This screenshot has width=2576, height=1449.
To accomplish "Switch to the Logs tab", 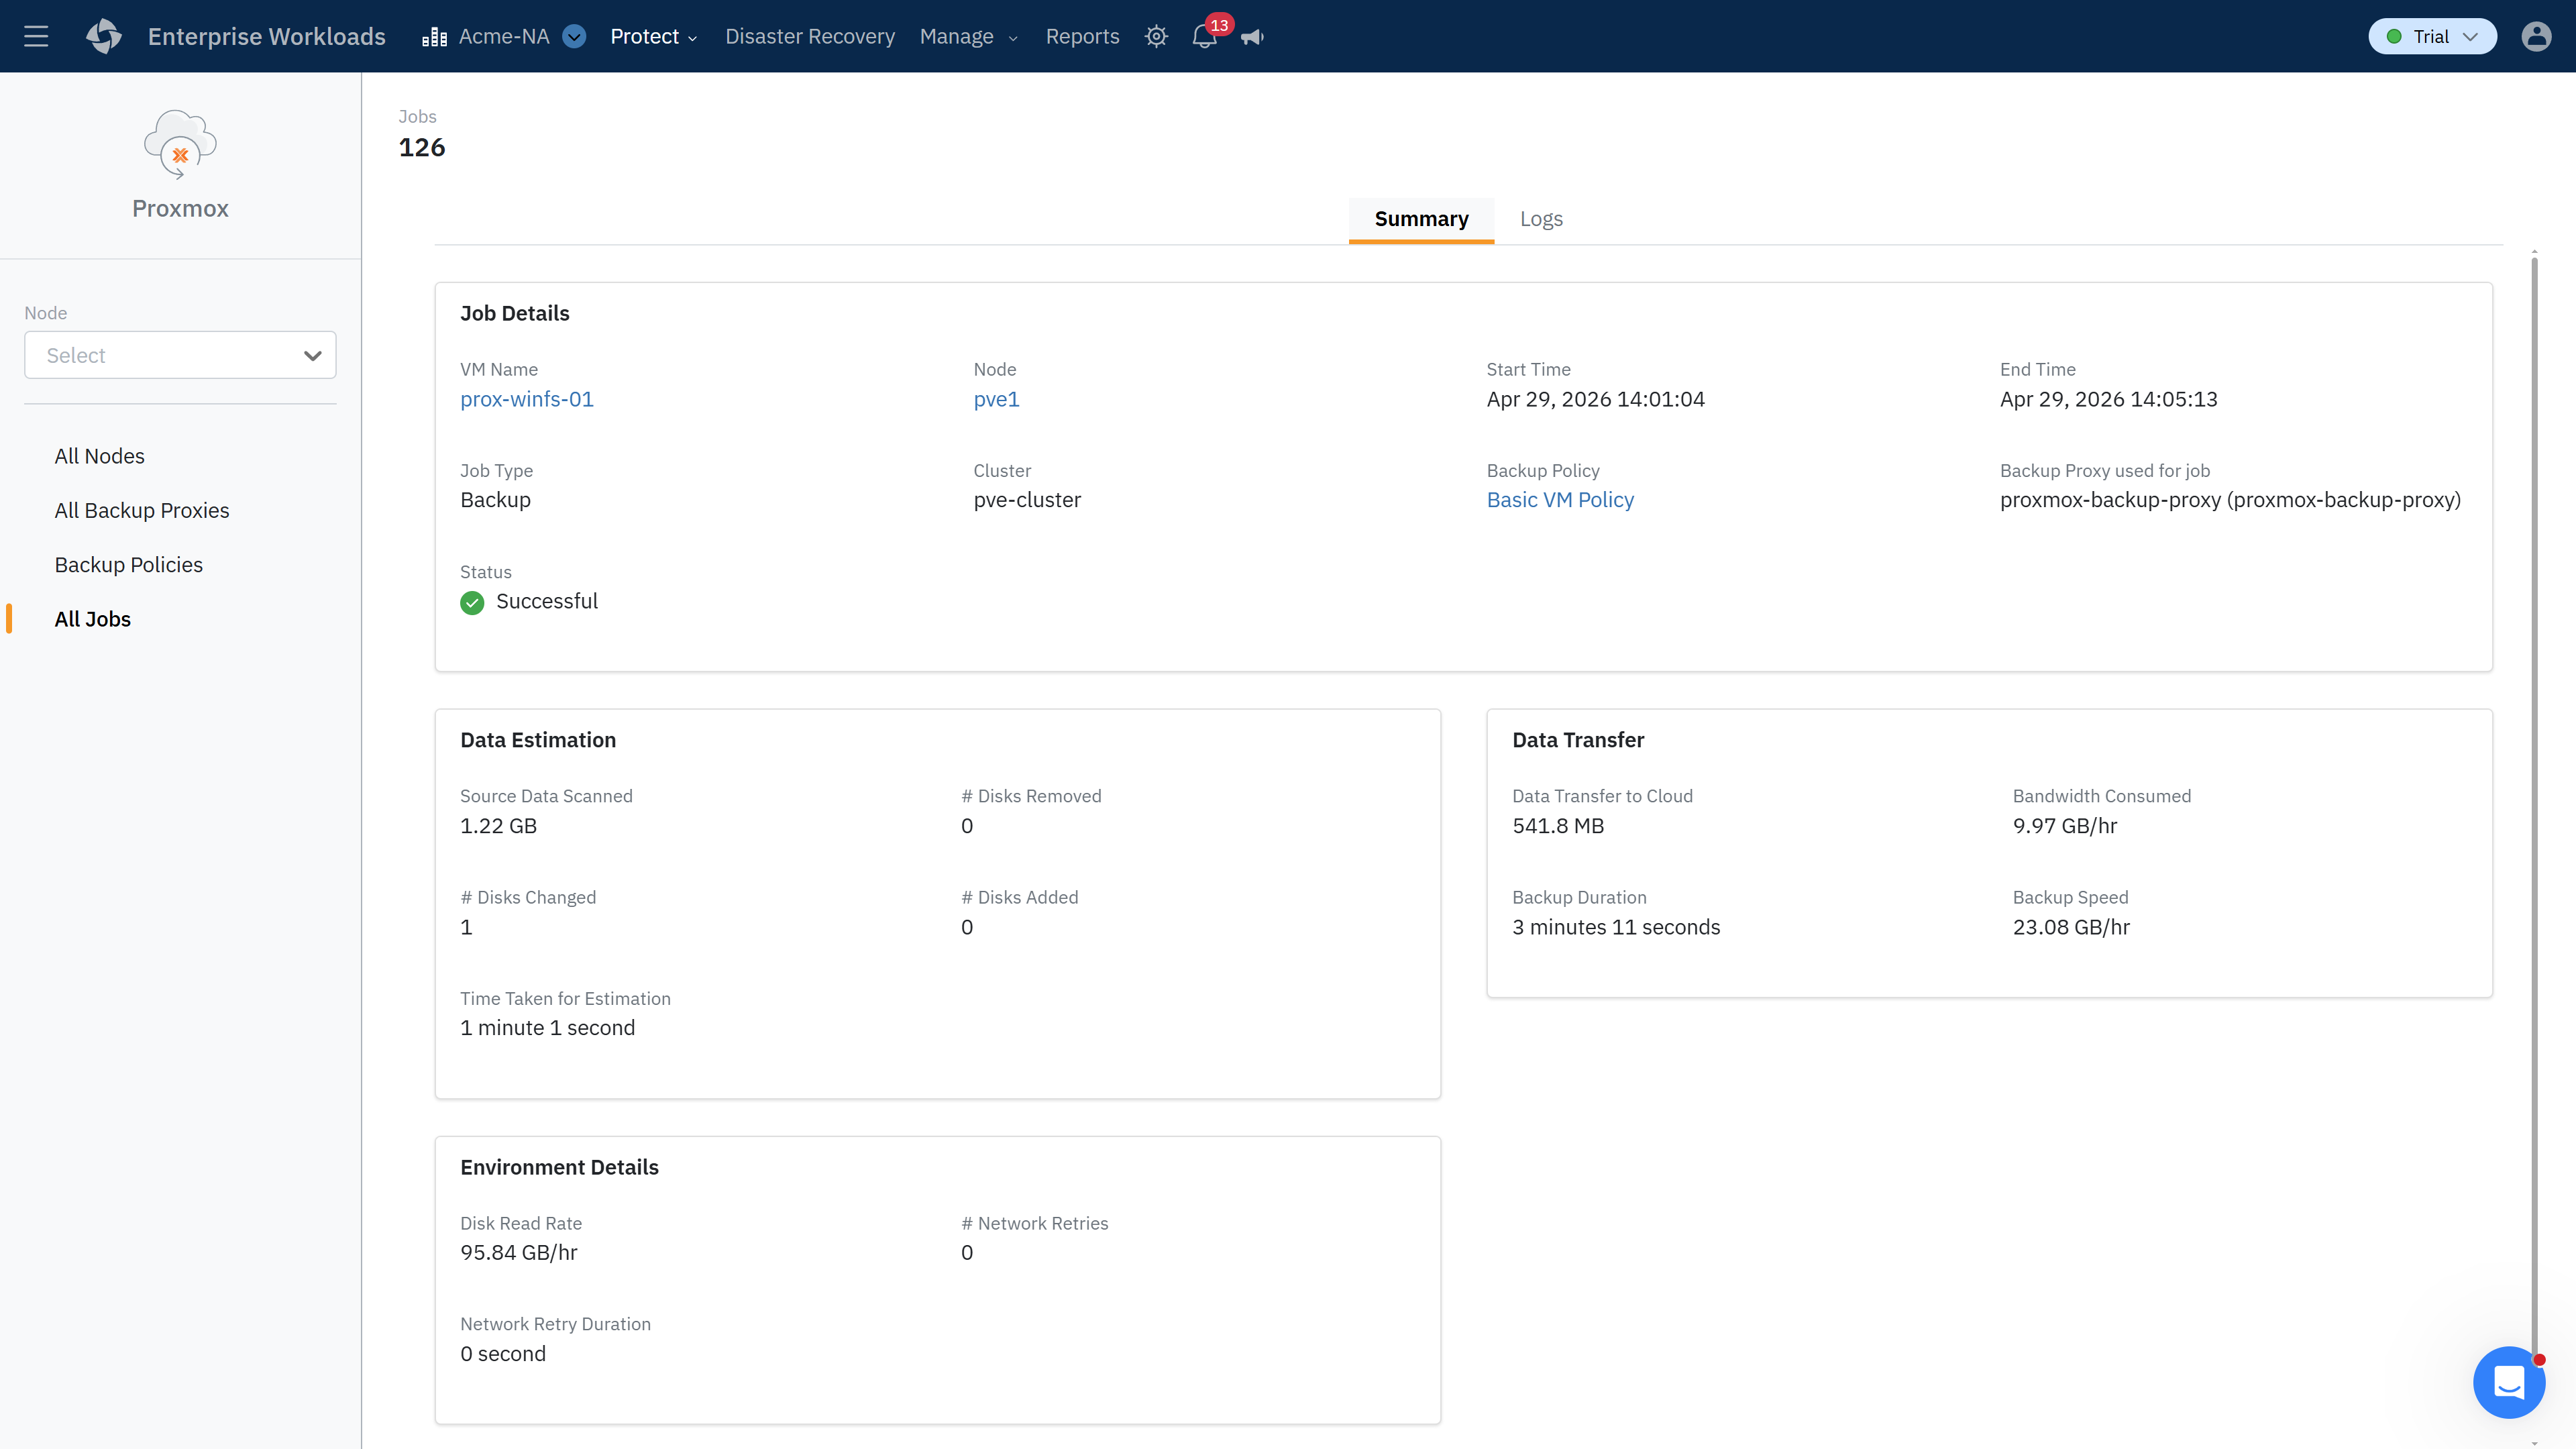I will [x=1541, y=219].
